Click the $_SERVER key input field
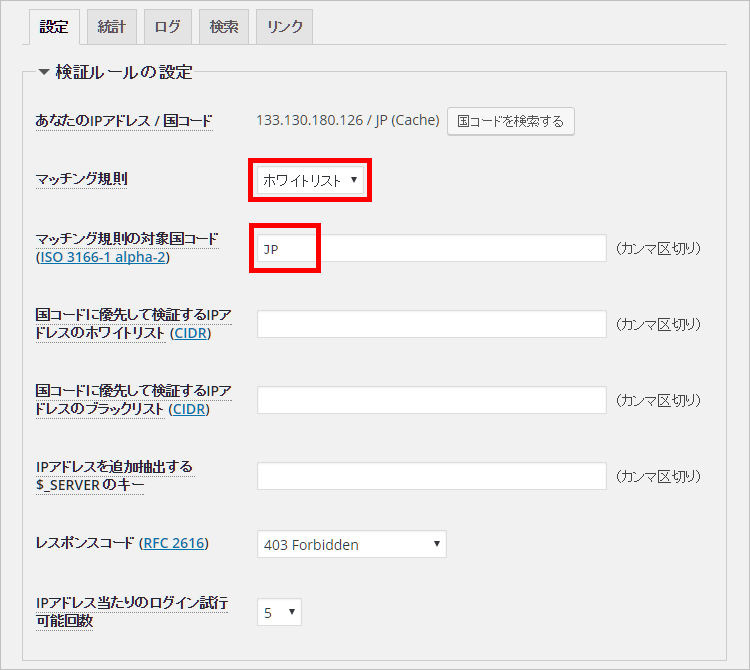The height and width of the screenshot is (670, 750). 431,476
